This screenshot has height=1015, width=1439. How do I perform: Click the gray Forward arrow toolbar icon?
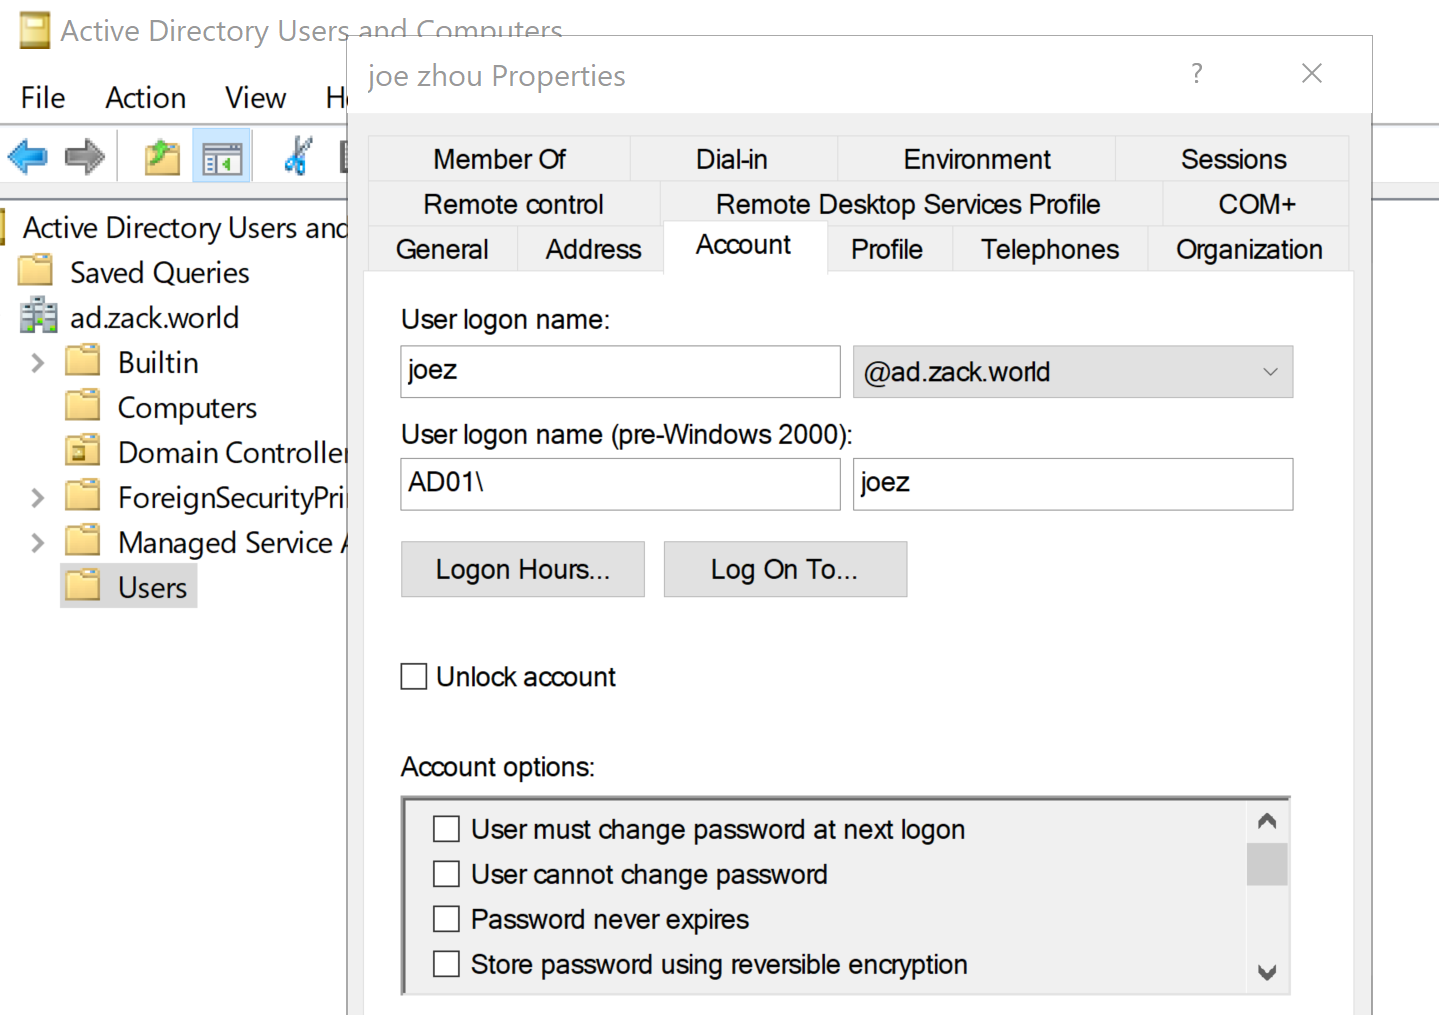click(x=85, y=157)
